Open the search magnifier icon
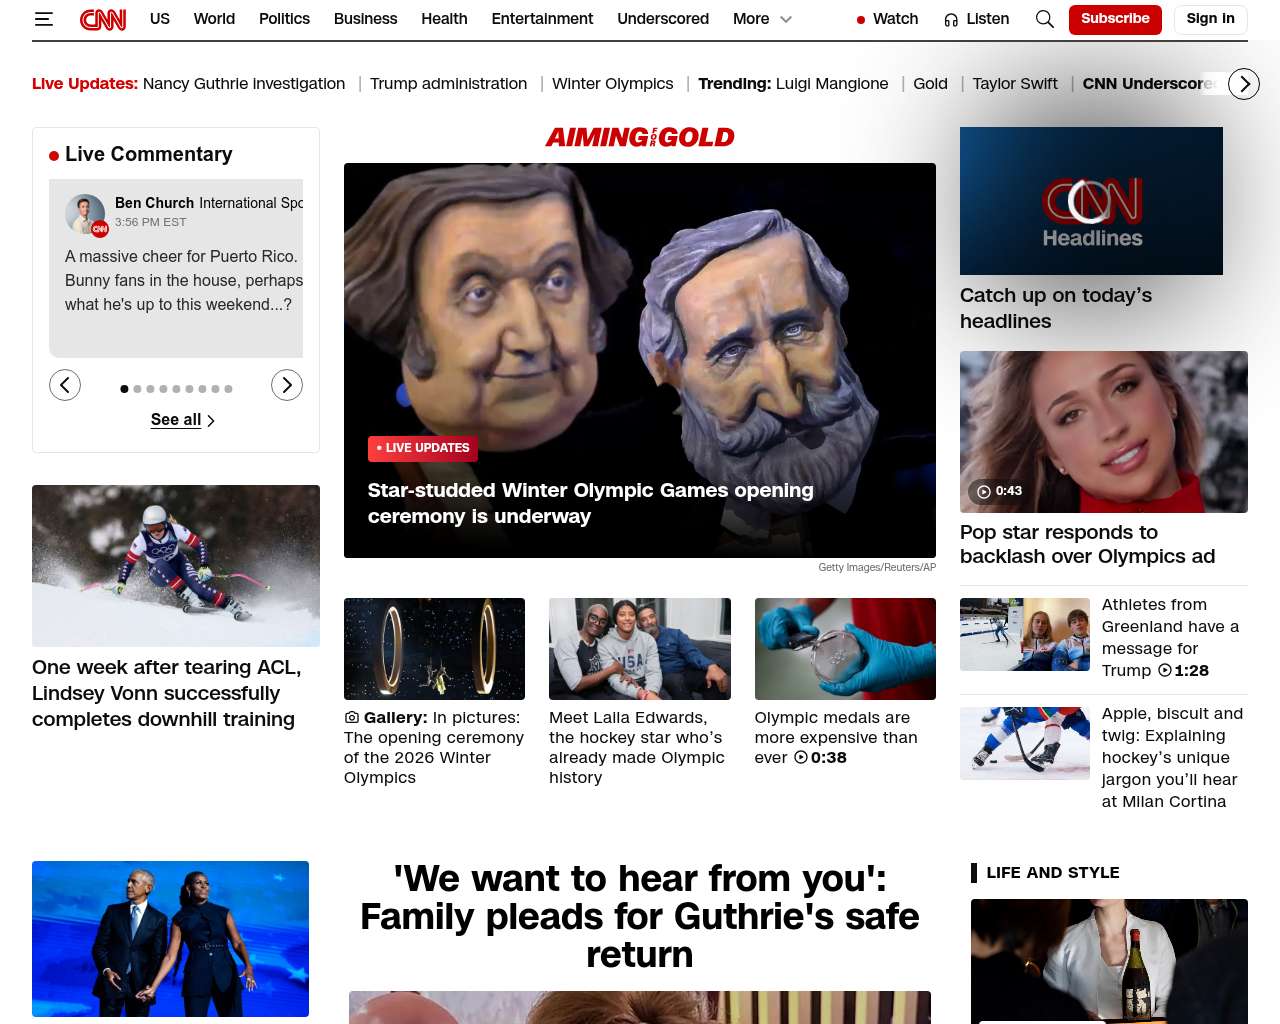Screen dimensions: 1280x1024 tap(1044, 19)
